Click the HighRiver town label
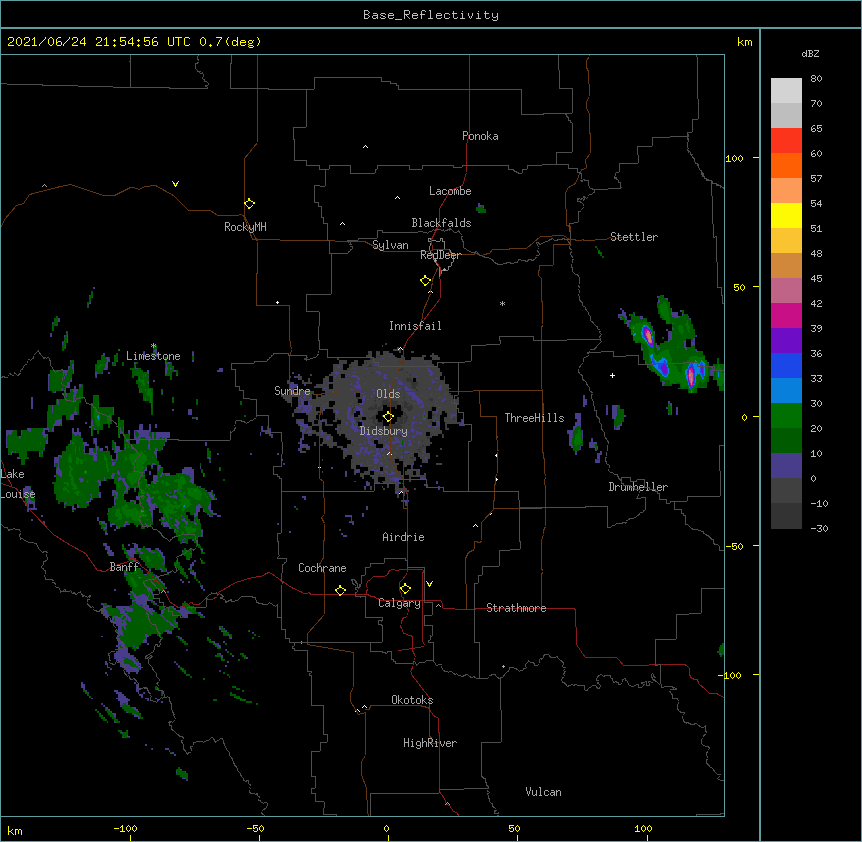Screen dimensions: 862x842 tap(430, 743)
